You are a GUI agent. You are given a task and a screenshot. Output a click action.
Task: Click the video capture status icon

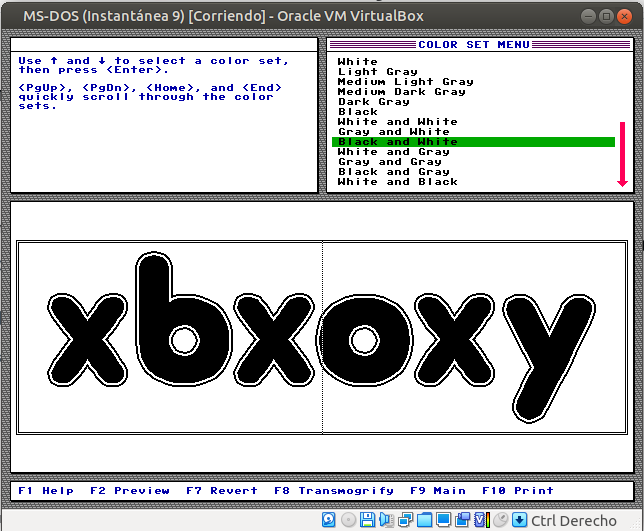462,520
